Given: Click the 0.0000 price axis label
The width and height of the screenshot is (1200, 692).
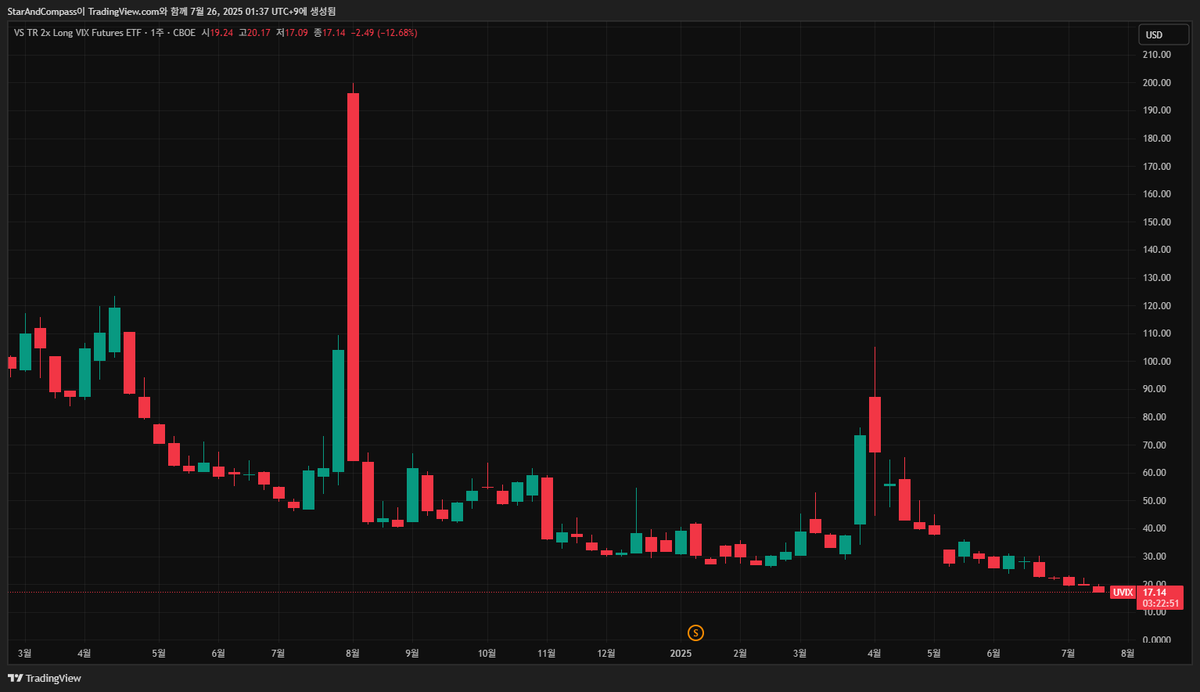Looking at the screenshot, I should tap(1155, 639).
